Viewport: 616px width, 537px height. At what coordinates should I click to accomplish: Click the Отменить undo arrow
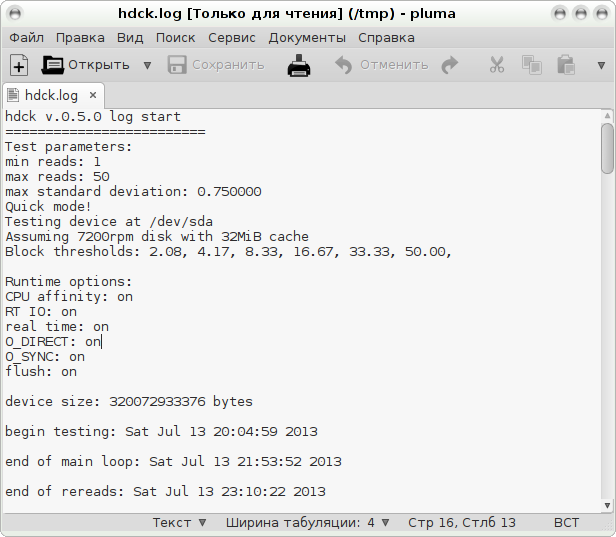click(x=343, y=65)
